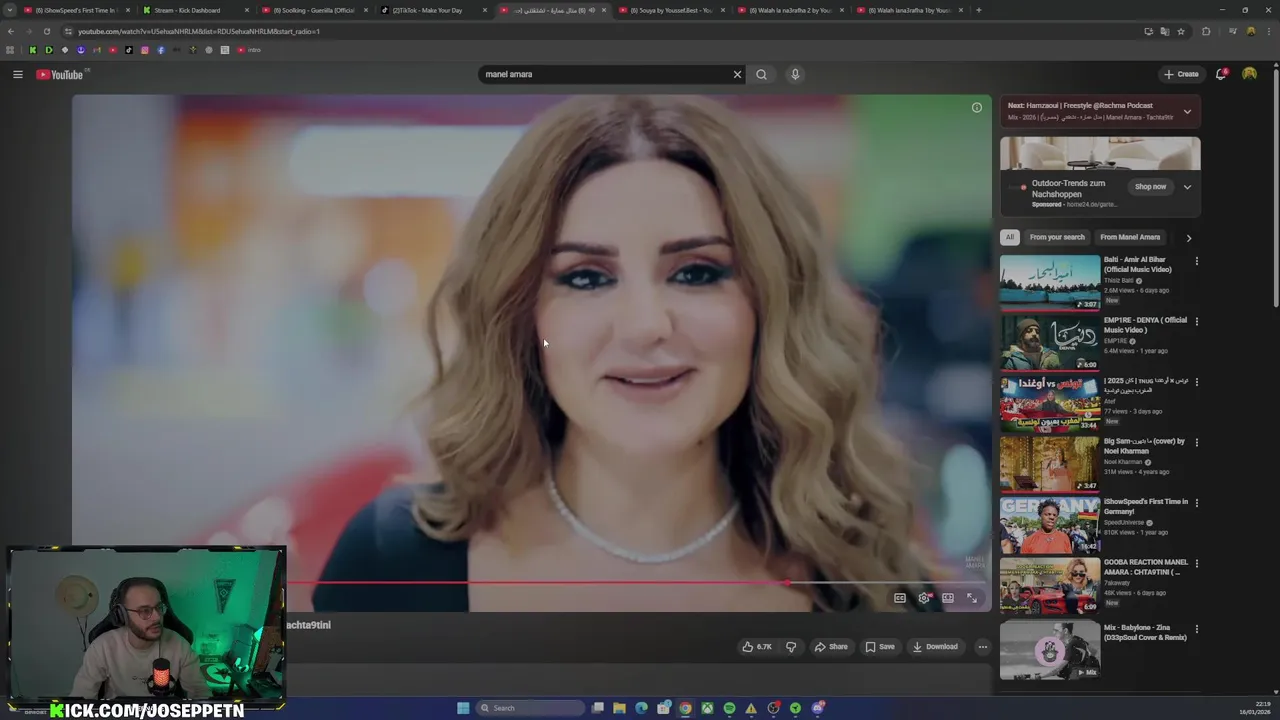The width and height of the screenshot is (1280, 720).
Task: Save the video to a playlist
Action: click(x=880, y=647)
